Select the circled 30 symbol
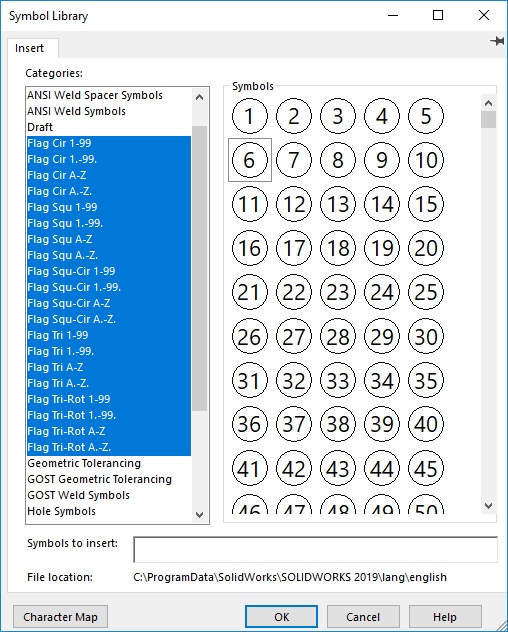Screen dimensions: 508x632 pos(426,336)
